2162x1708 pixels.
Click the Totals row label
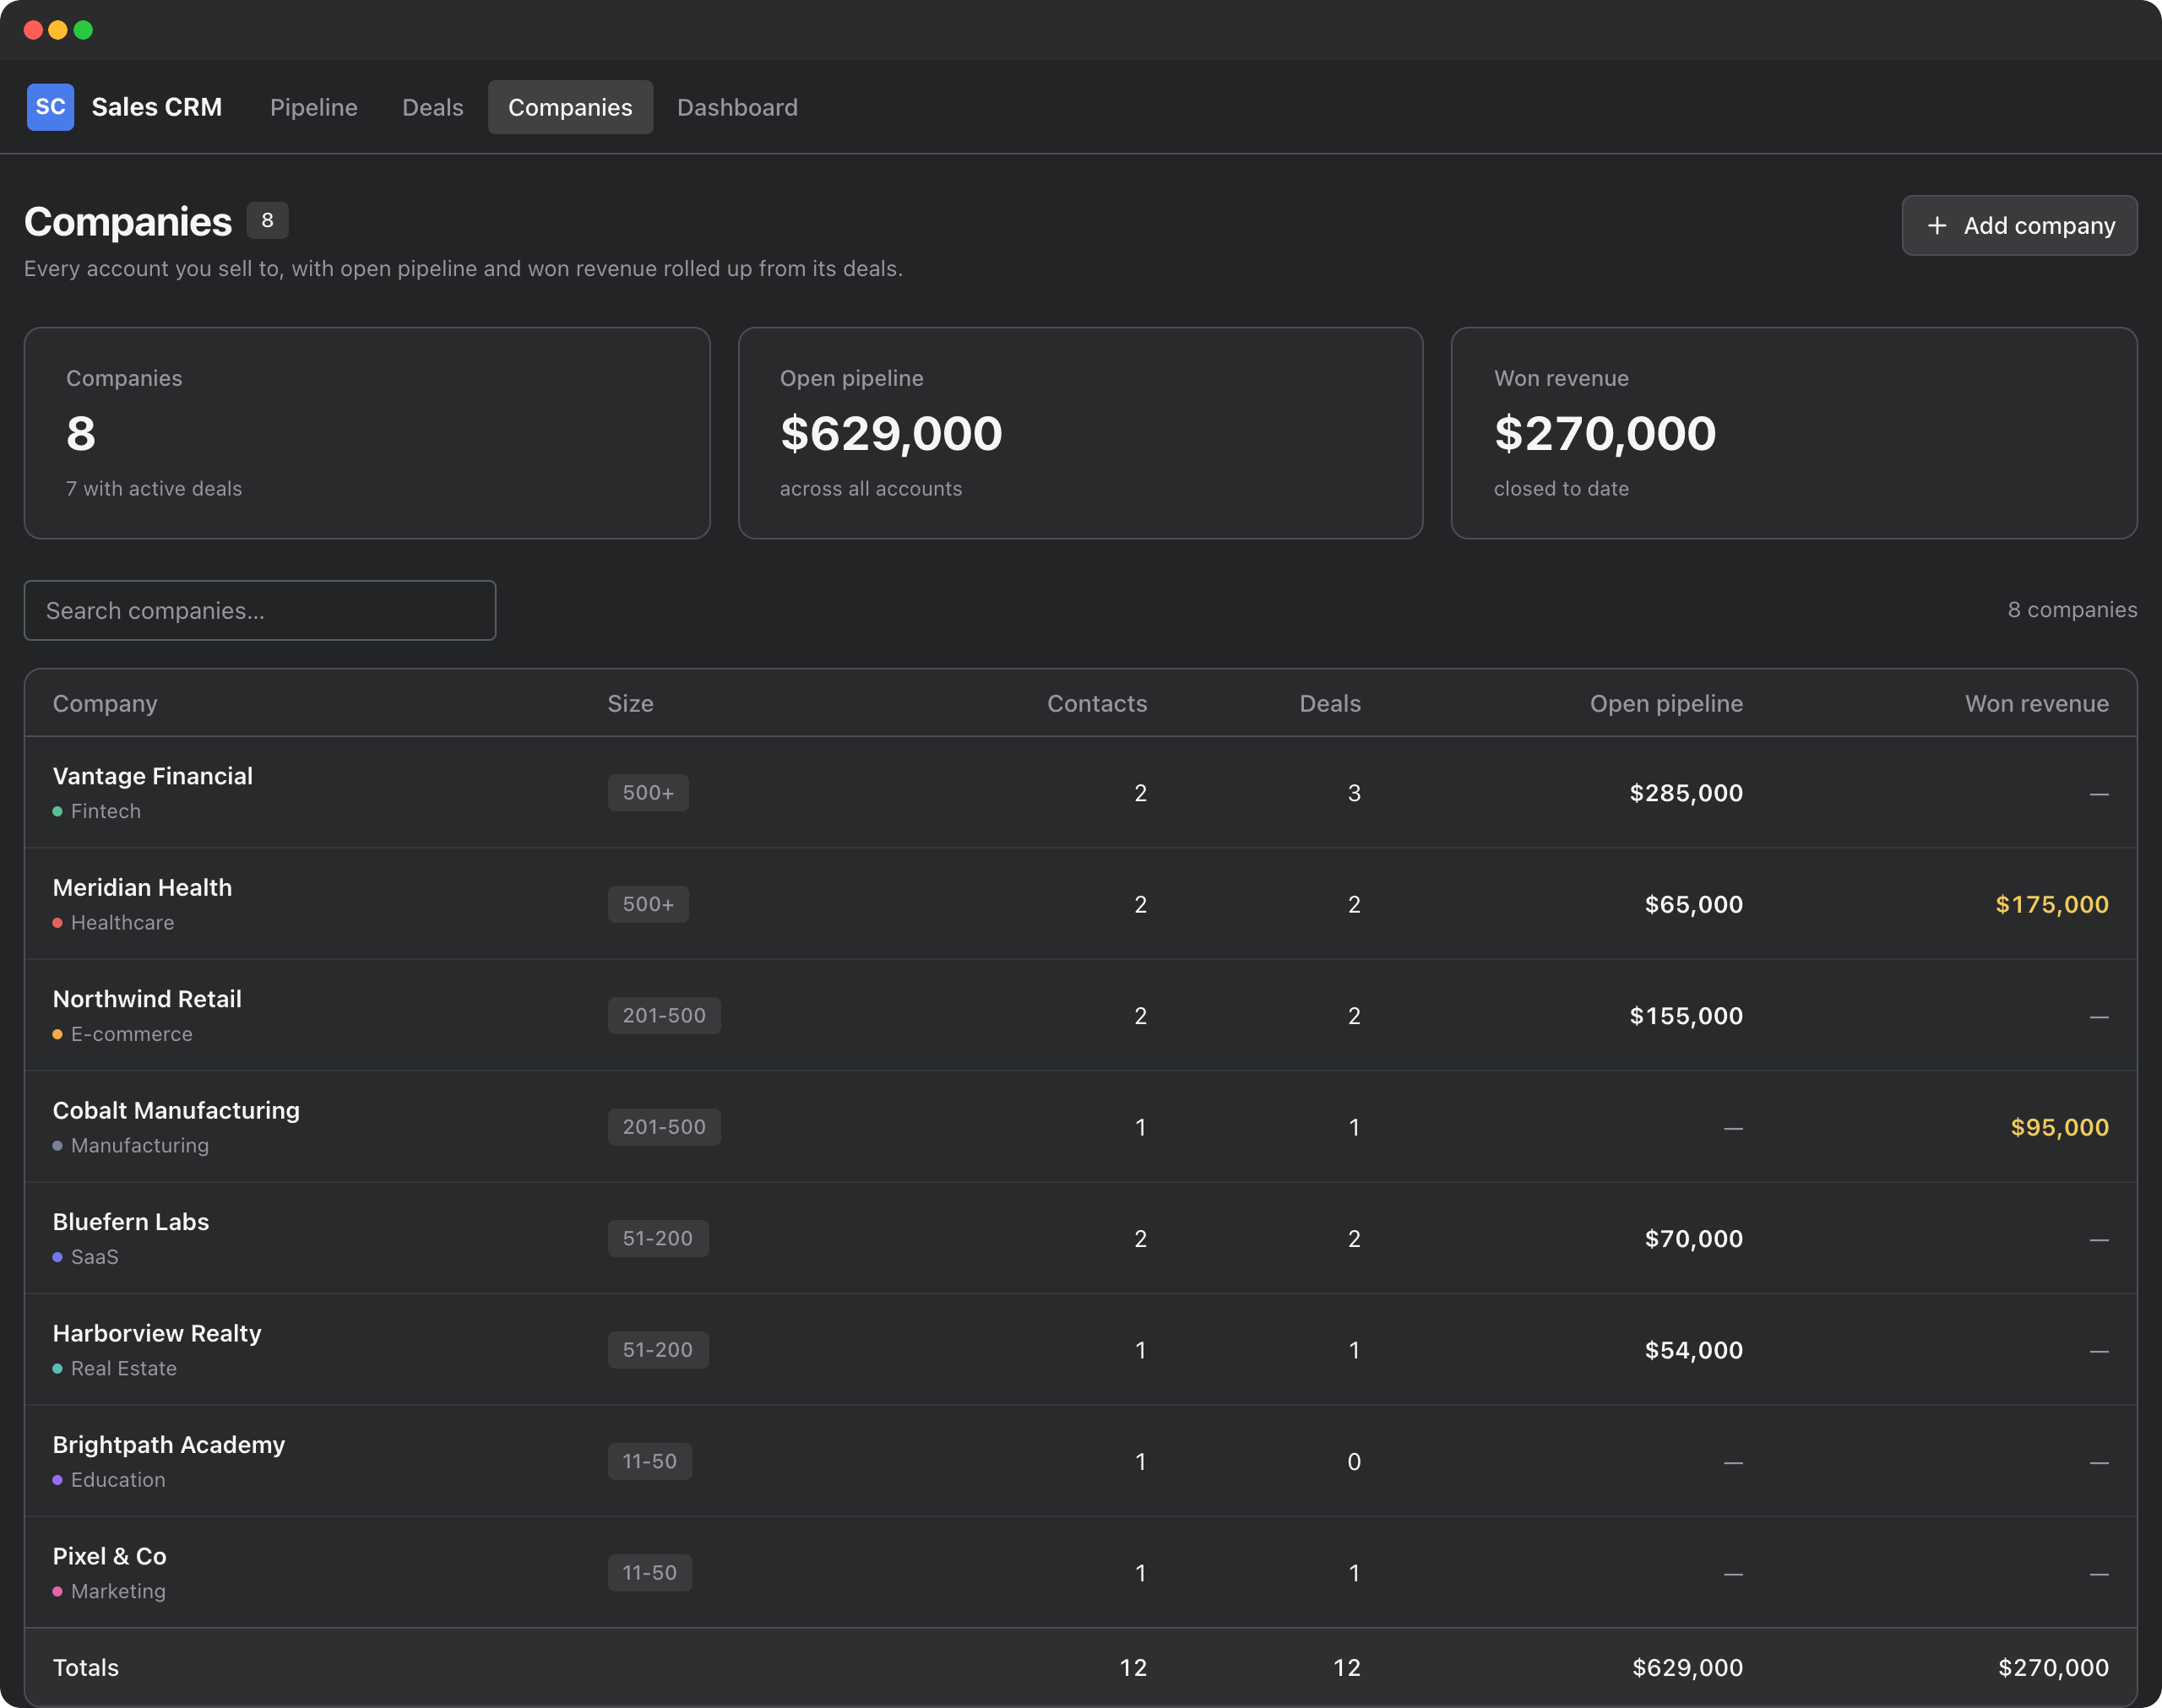[85, 1668]
